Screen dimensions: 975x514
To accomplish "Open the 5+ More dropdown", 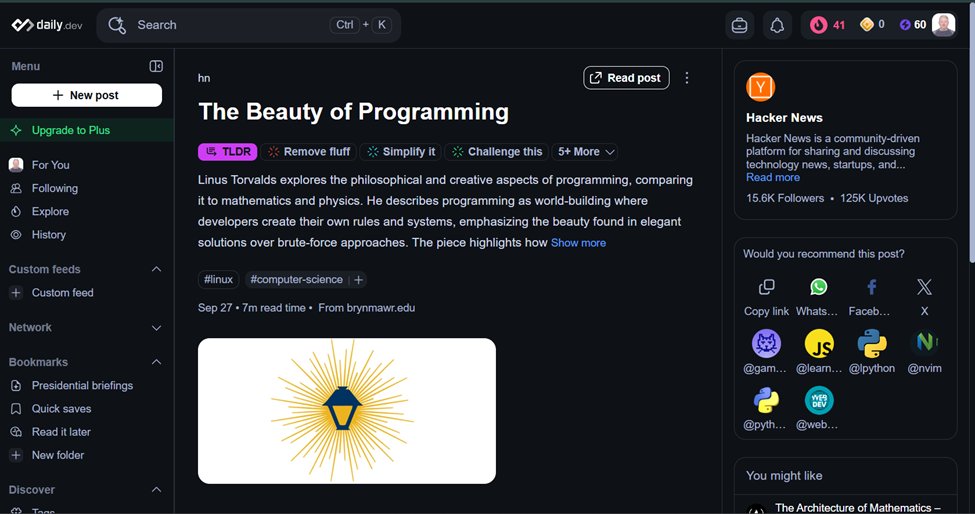I will (586, 152).
